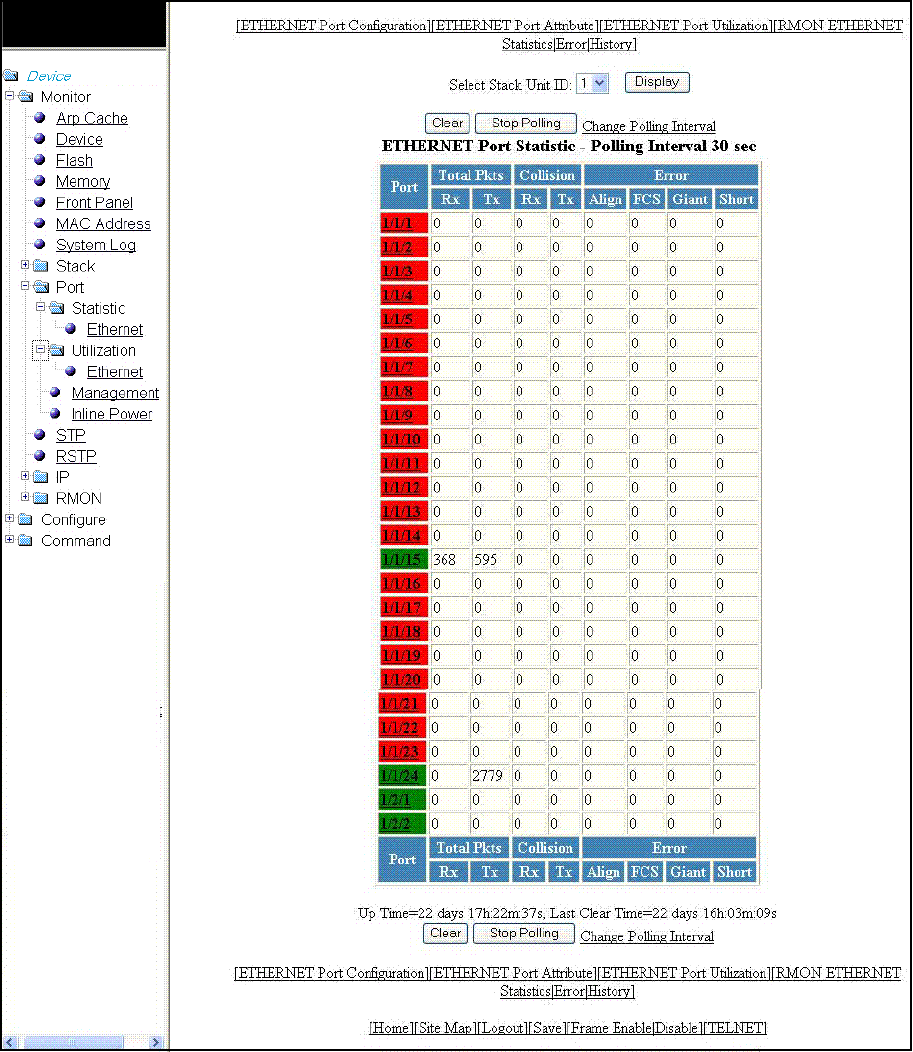Open the top Change Polling Interval link
Screen dimensions: 913x1052
tap(649, 126)
